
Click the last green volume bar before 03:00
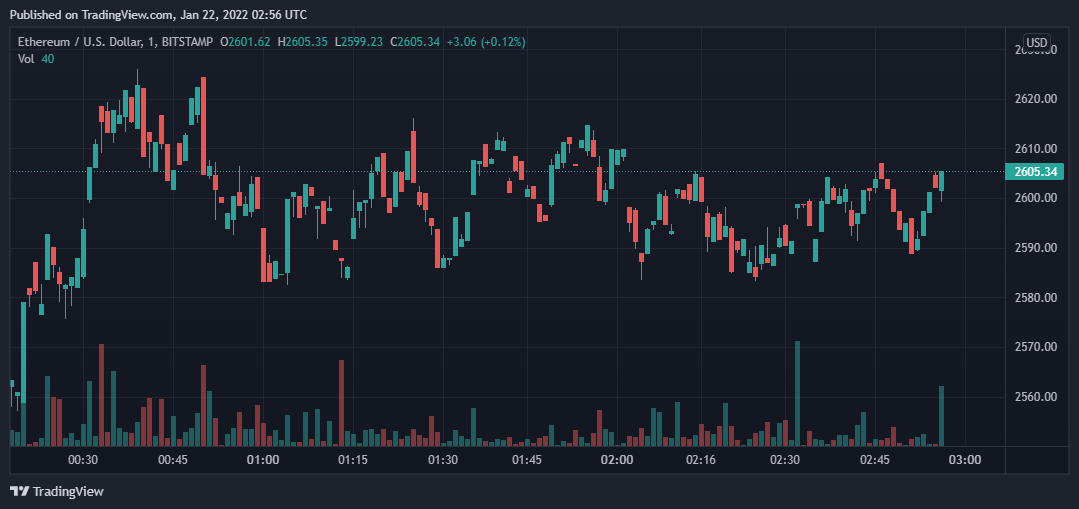pyautogui.click(x=941, y=416)
